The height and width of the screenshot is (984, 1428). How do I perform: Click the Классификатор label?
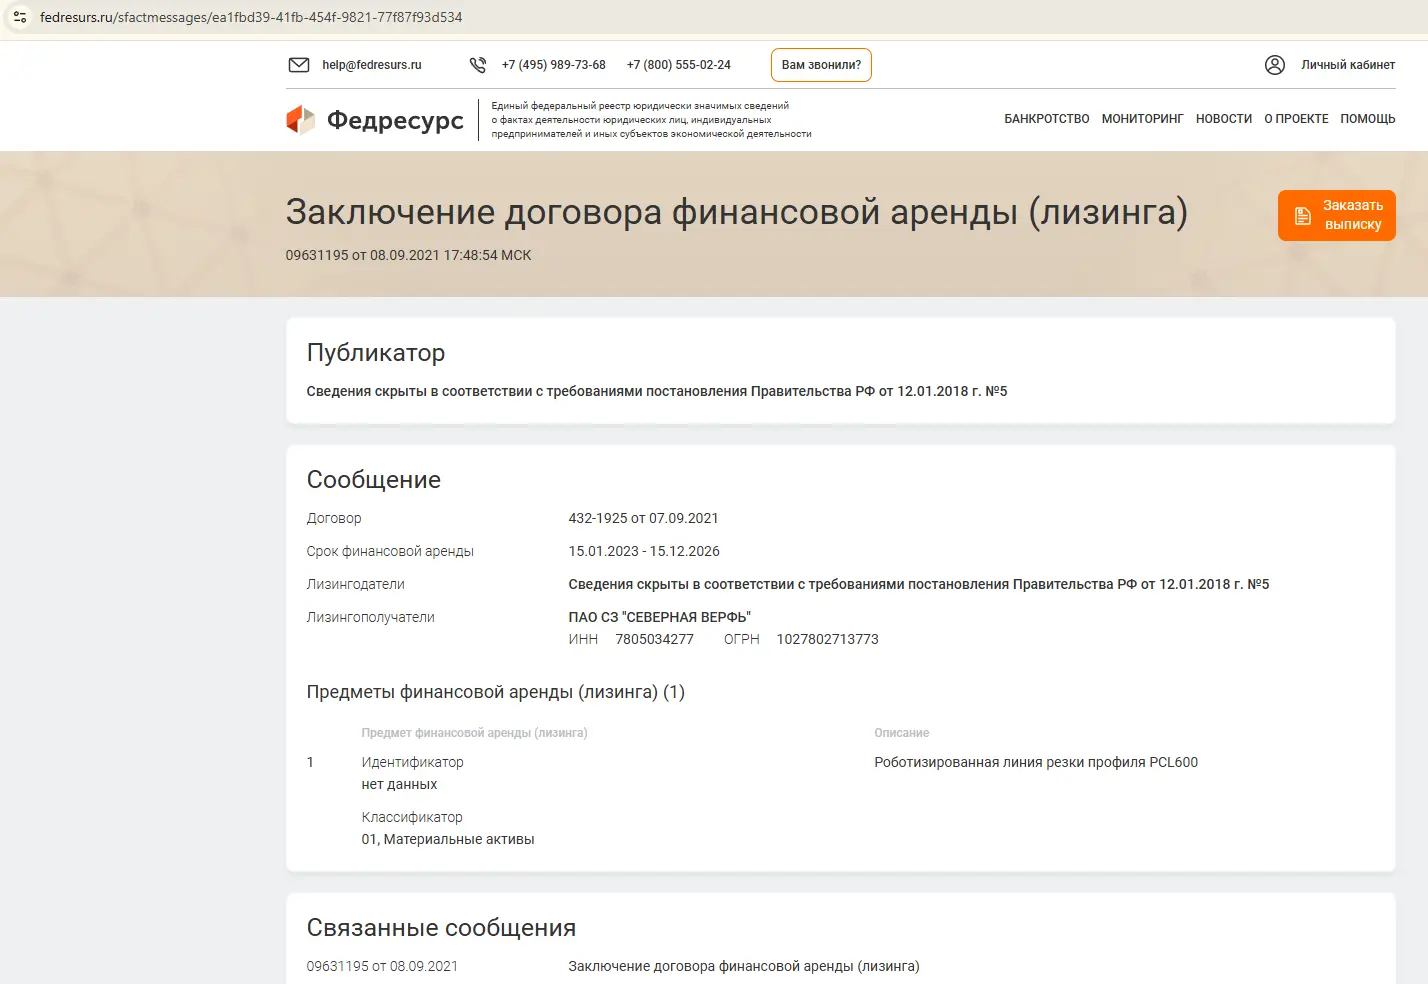[412, 817]
